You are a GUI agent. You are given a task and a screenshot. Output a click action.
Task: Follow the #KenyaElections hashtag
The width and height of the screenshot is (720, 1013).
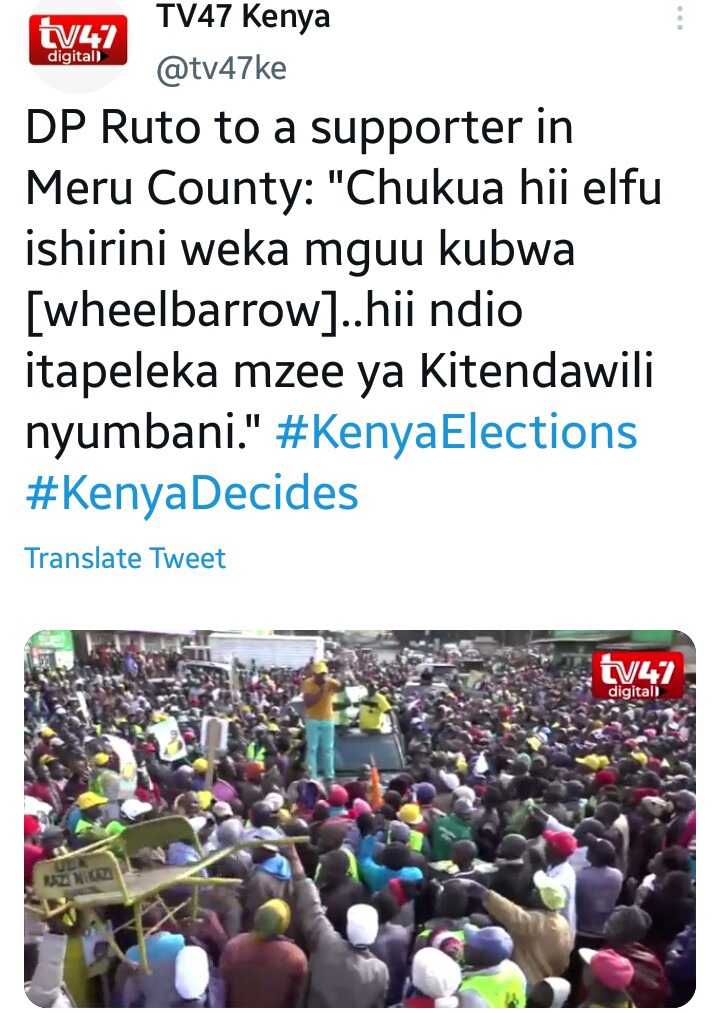[x=456, y=432]
